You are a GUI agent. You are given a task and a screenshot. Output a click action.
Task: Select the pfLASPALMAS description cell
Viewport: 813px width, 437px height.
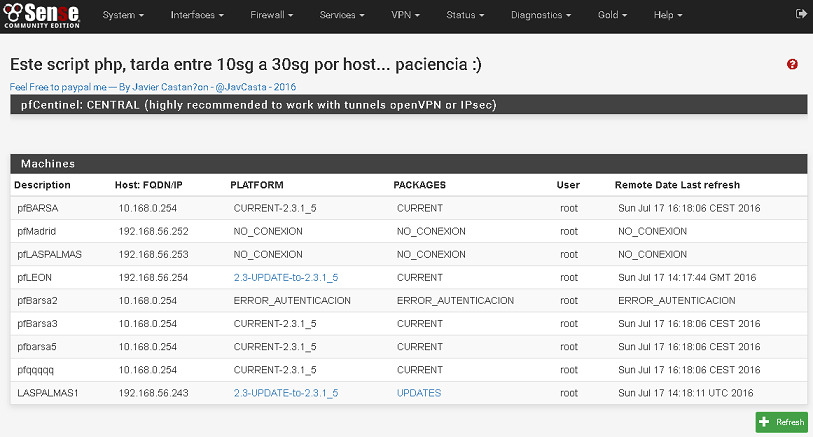[x=49, y=255]
